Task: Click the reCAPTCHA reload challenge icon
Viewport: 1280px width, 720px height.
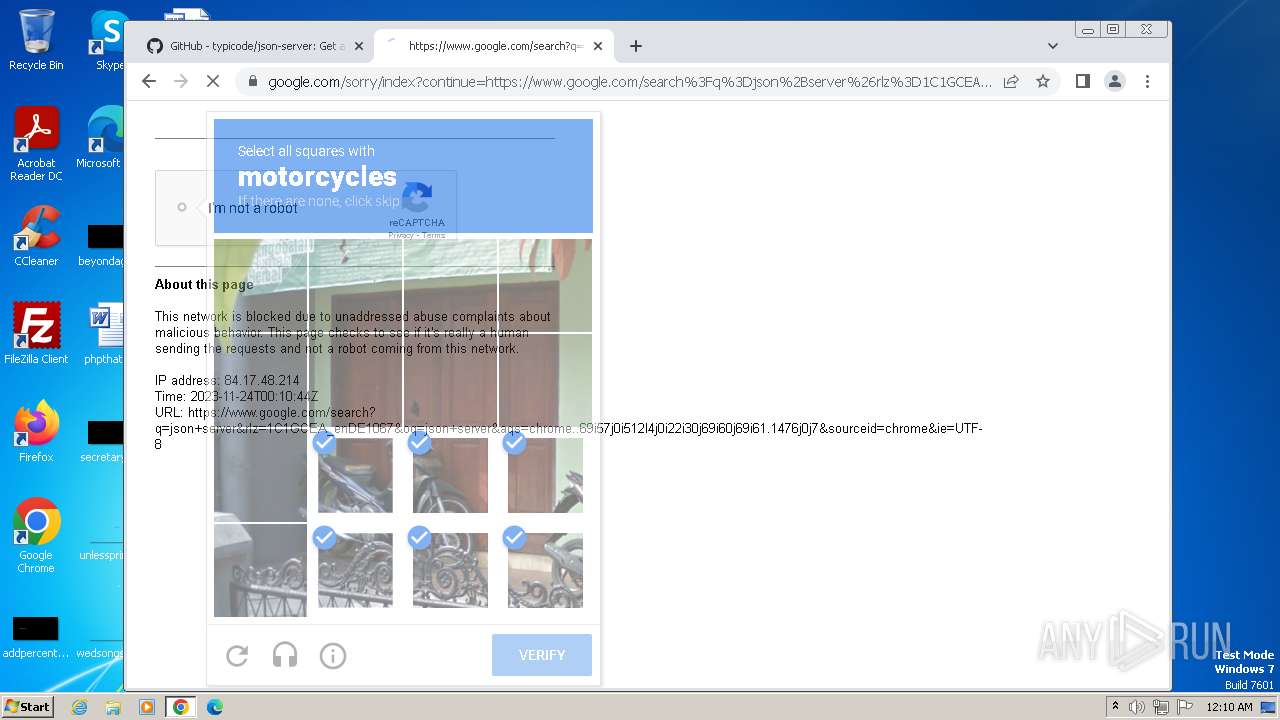Action: point(237,655)
